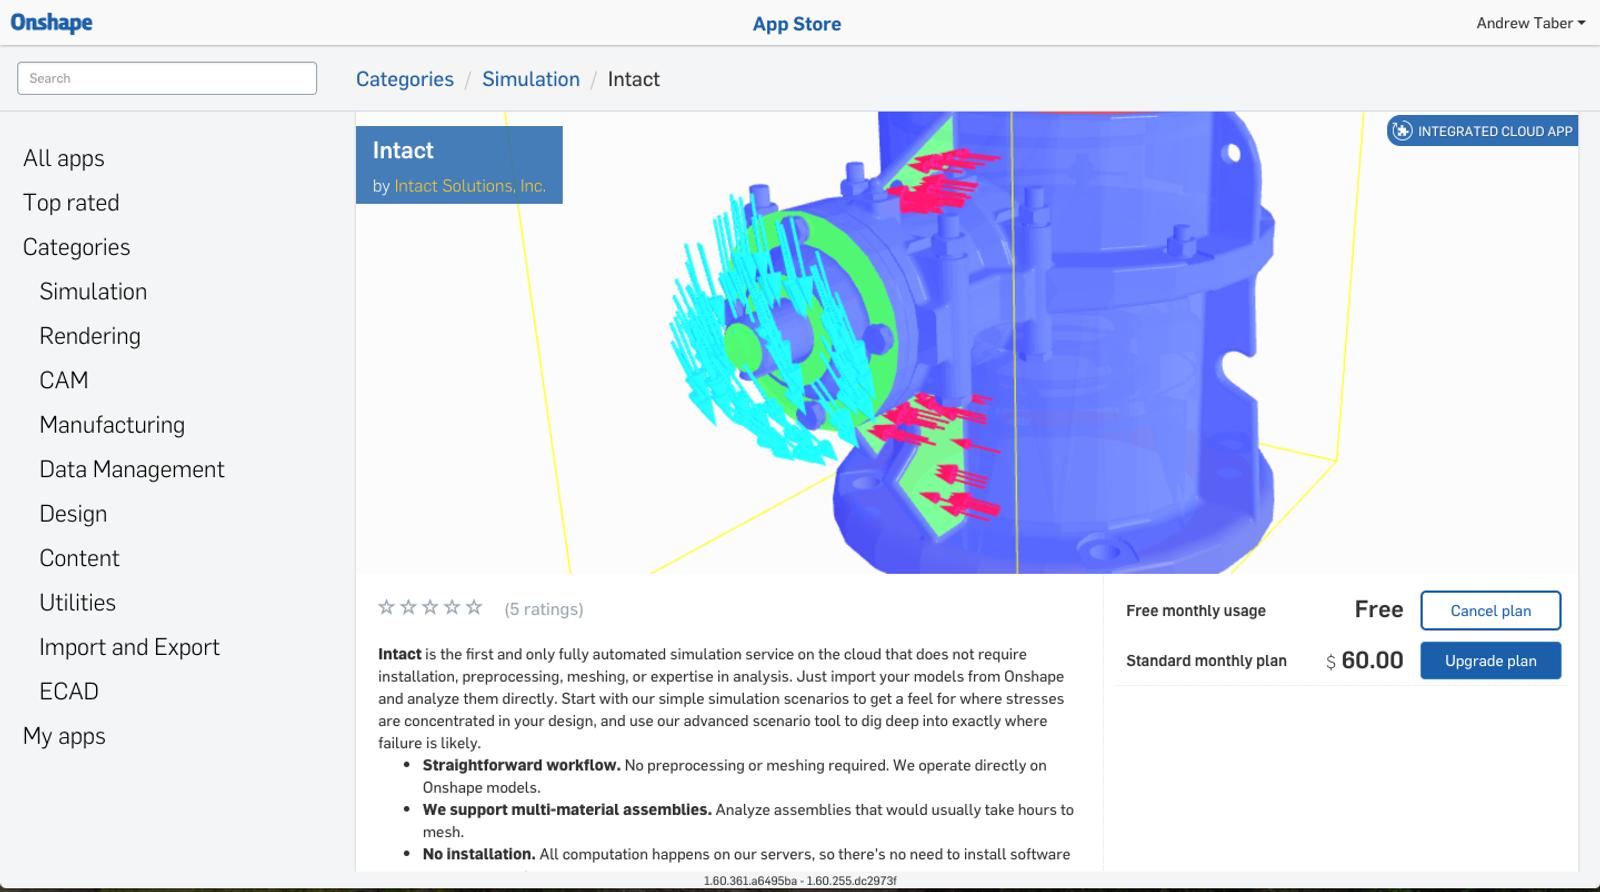Open the Andrew Taber account dropdown
This screenshot has width=1600, height=892.
[1529, 23]
